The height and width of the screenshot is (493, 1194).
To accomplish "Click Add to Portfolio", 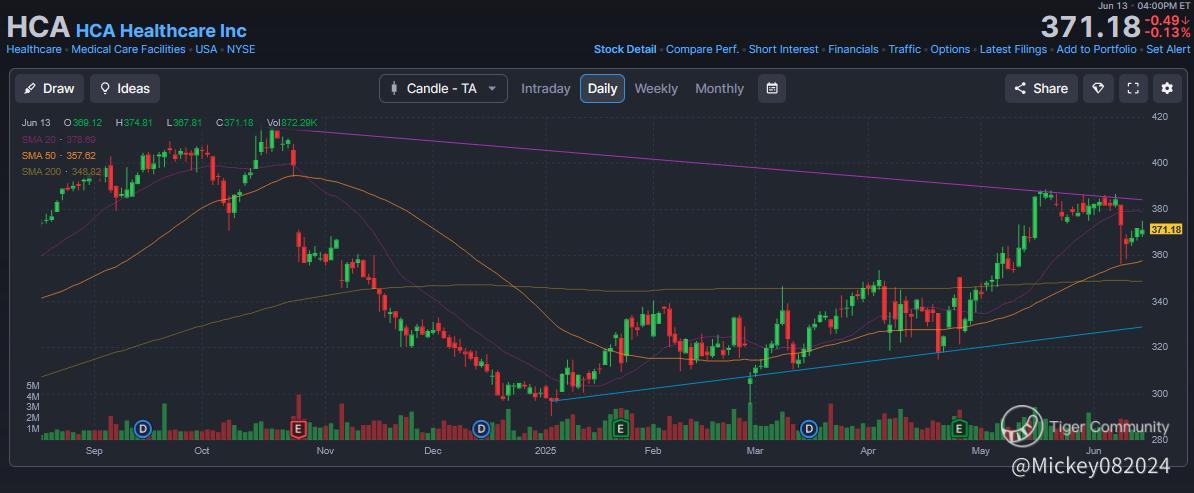I will coord(1097,49).
